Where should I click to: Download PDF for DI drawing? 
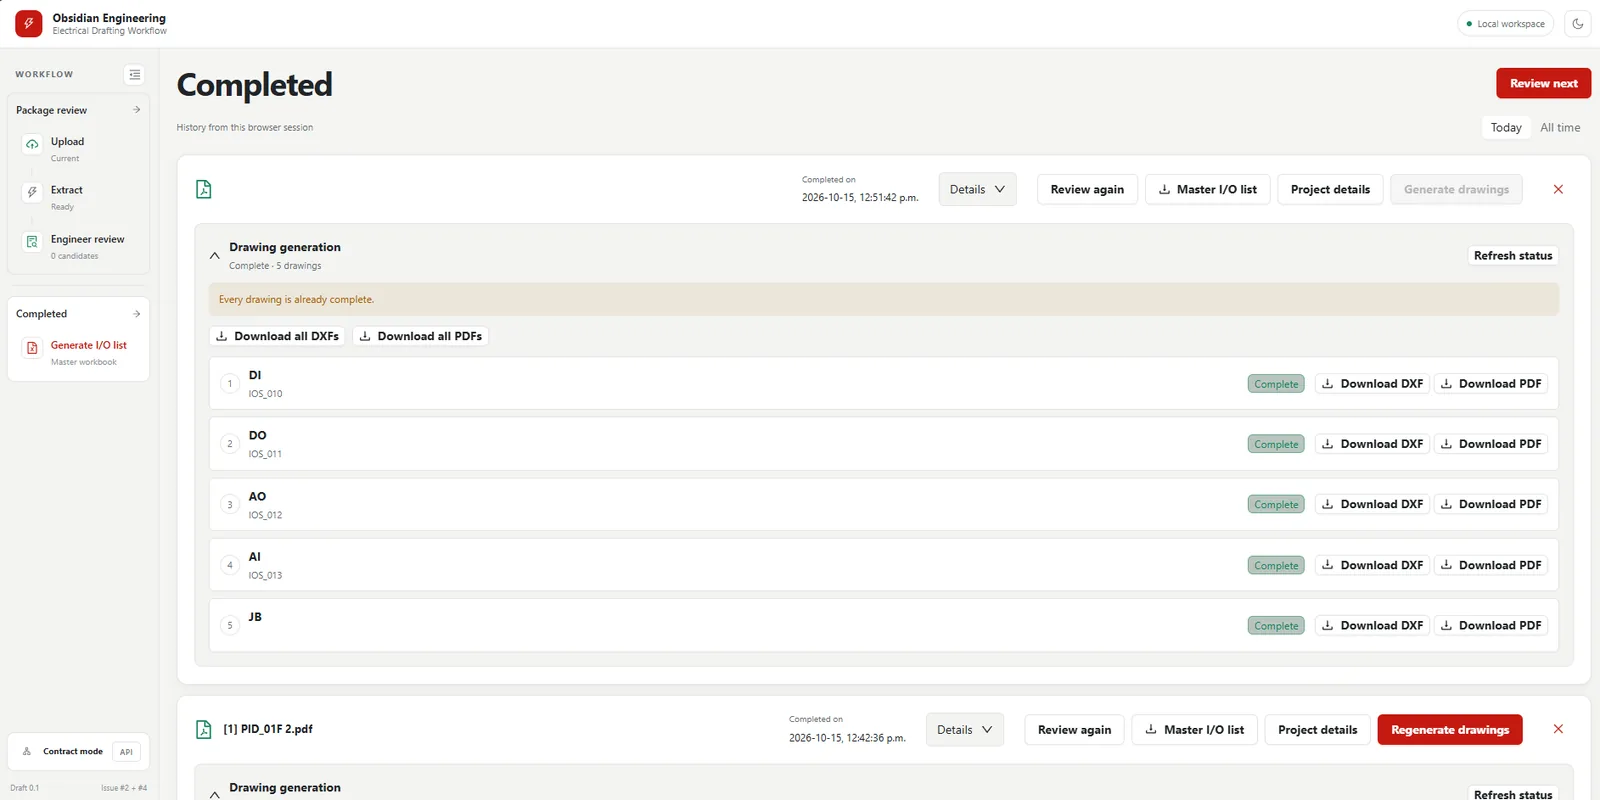point(1491,384)
